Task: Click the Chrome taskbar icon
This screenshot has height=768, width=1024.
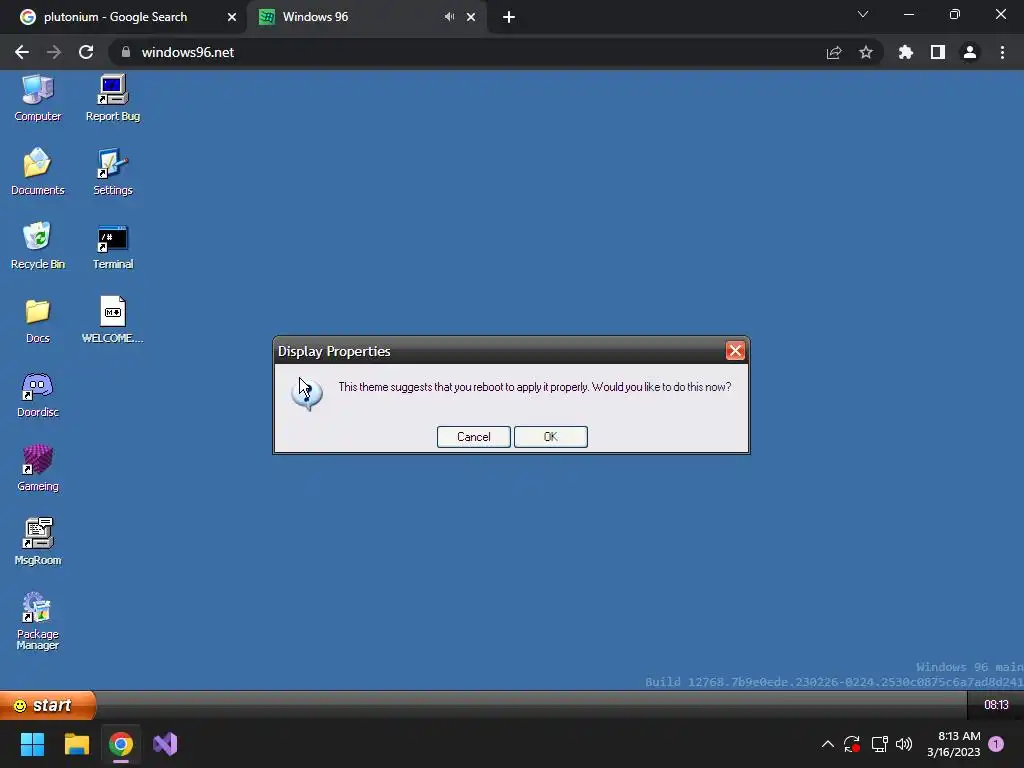Action: point(121,744)
